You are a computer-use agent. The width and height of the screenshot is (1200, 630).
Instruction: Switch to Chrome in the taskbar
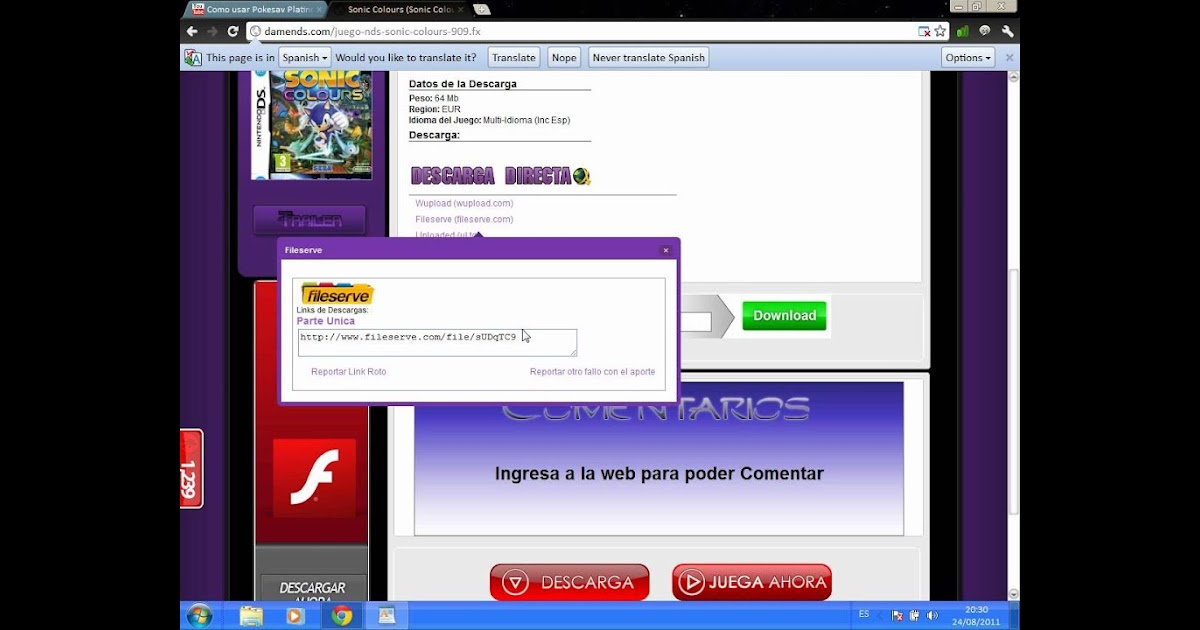[342, 616]
